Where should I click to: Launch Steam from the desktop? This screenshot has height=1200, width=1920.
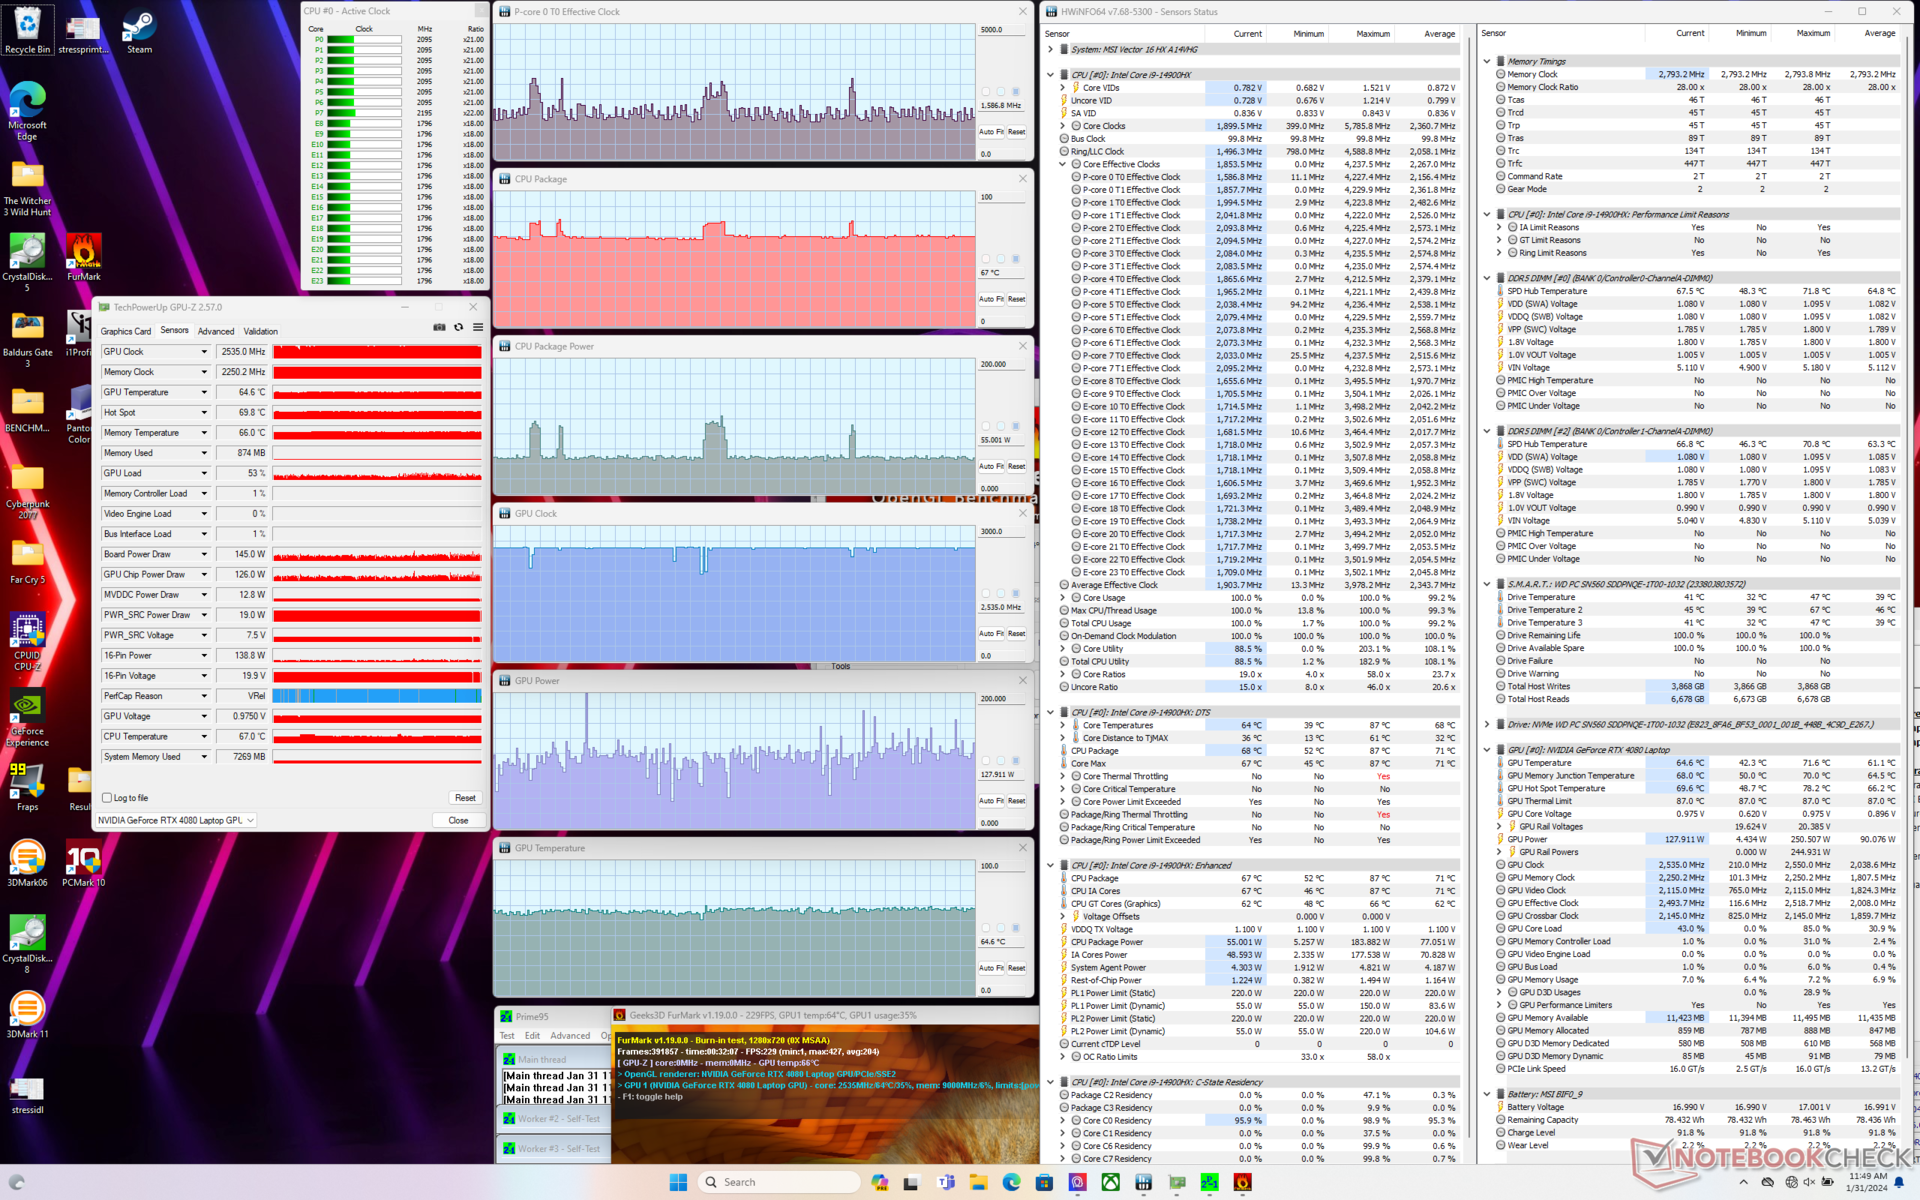click(x=139, y=30)
